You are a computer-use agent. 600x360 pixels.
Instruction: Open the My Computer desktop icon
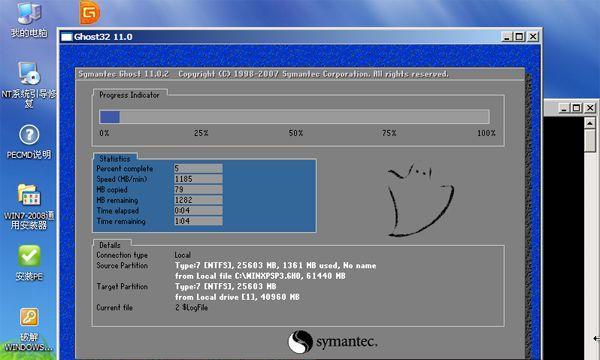pyautogui.click(x=29, y=19)
